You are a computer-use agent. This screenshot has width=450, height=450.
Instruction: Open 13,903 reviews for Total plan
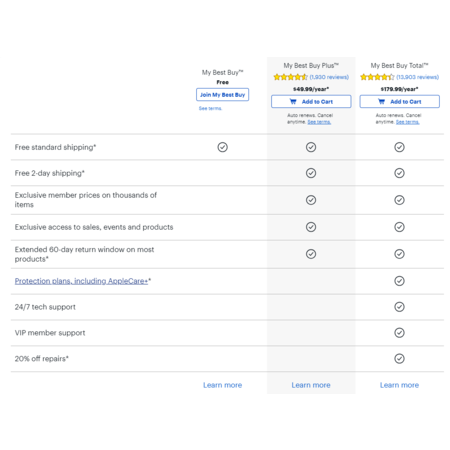point(417,77)
